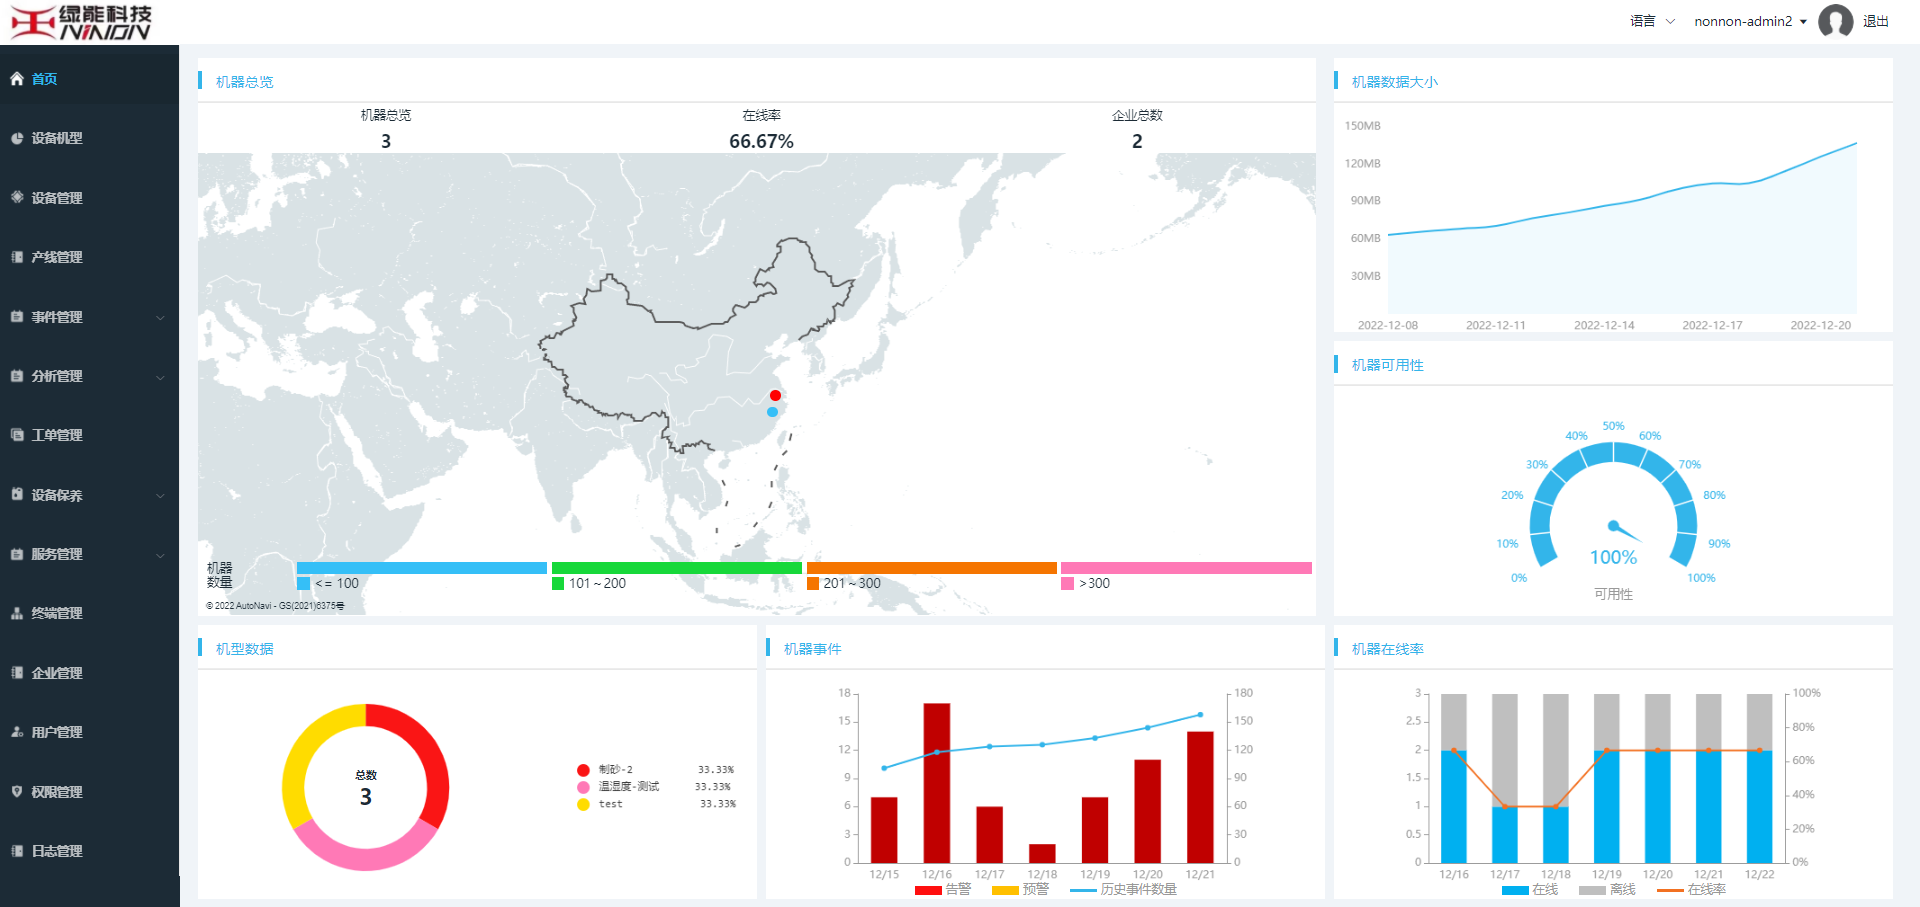Screen dimensions: 1920x907
Task: Expand the 事件管理 submenu arrow
Action: 160,318
